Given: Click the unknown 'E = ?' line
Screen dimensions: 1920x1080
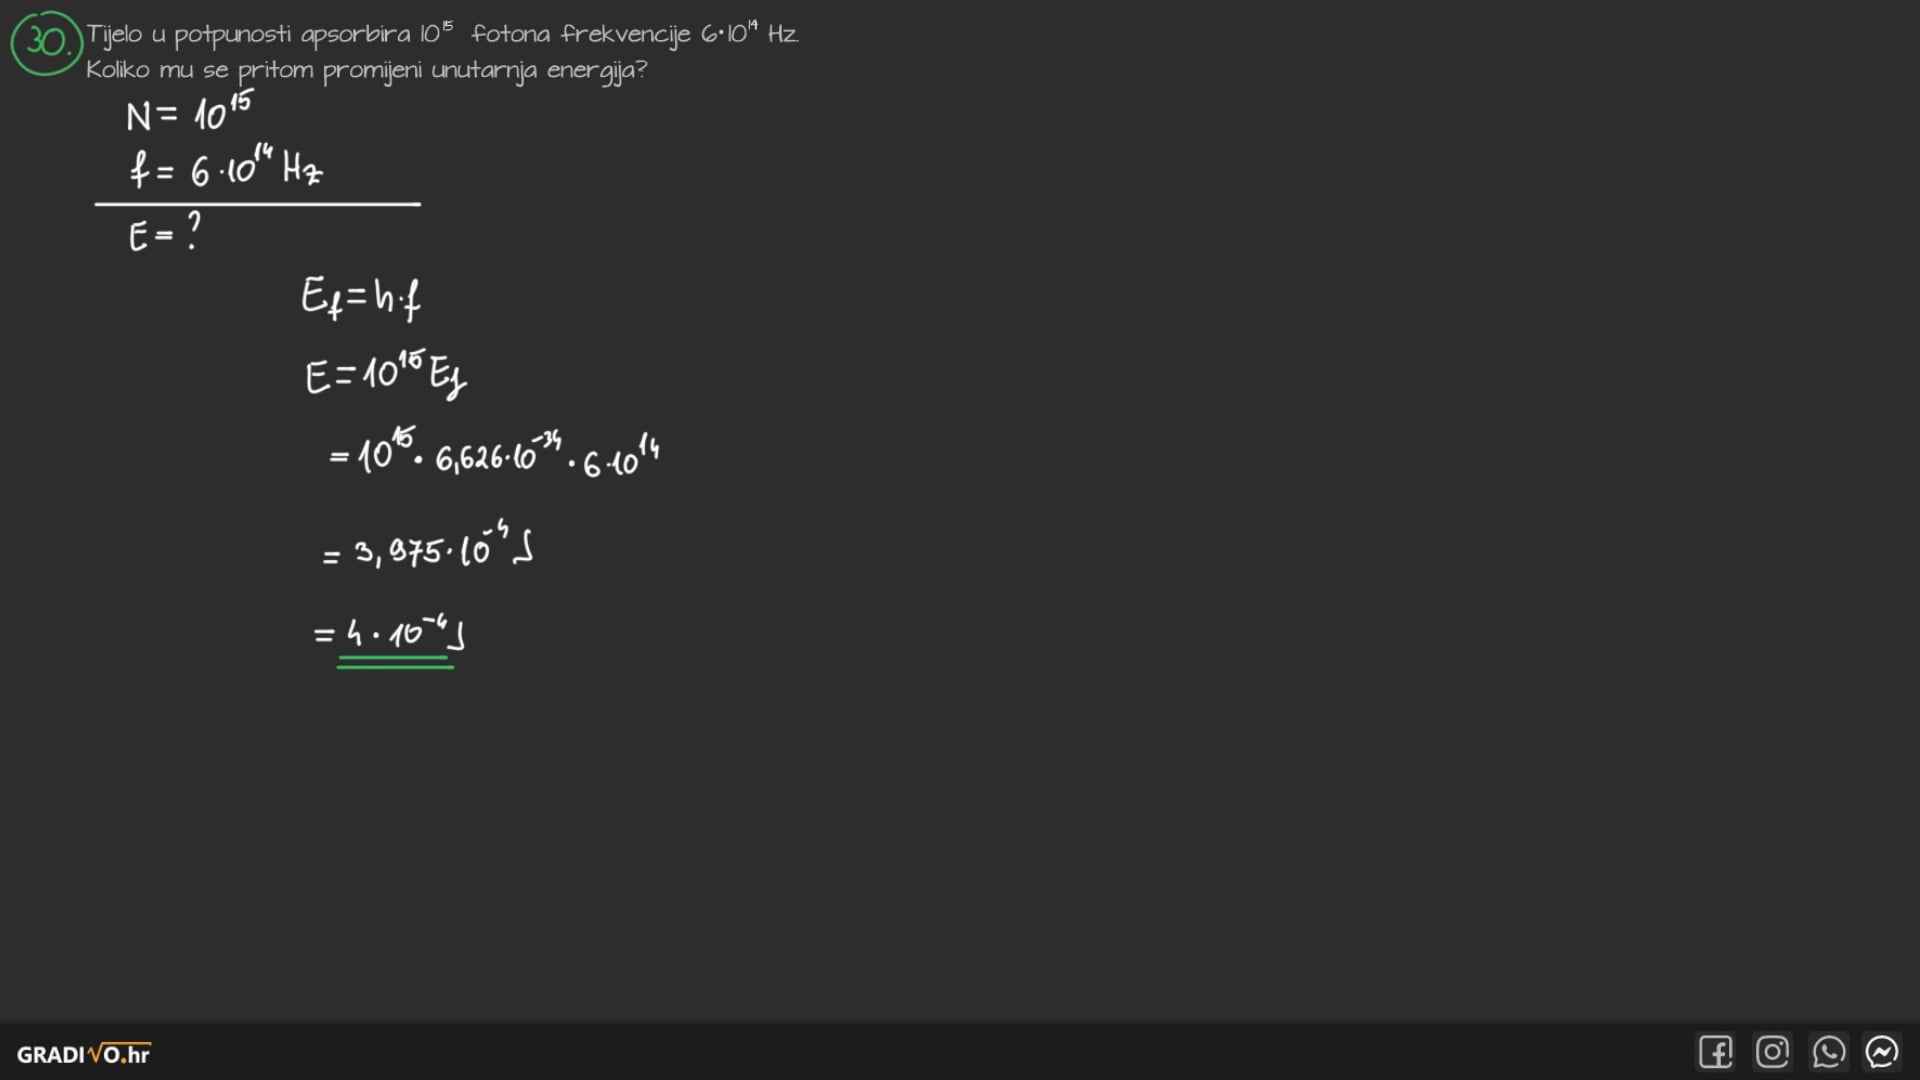Looking at the screenshot, I should click(x=165, y=234).
